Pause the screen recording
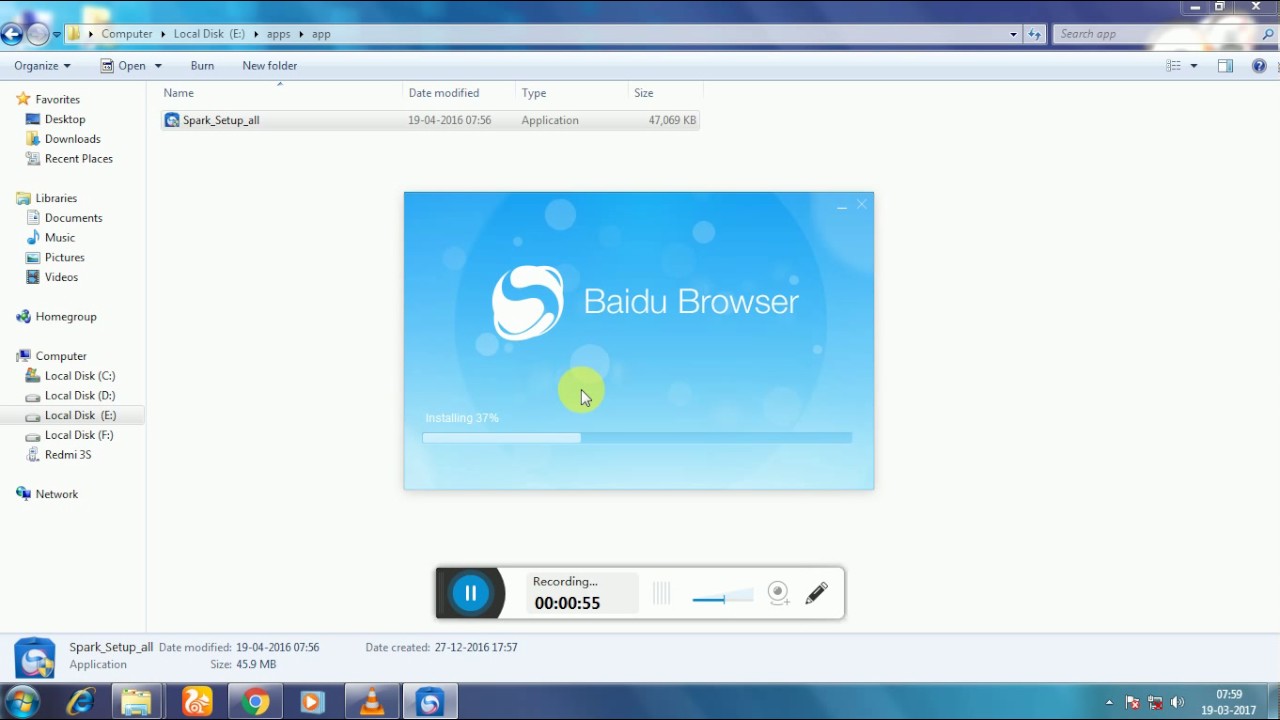Image resolution: width=1280 pixels, height=720 pixels. [x=470, y=593]
